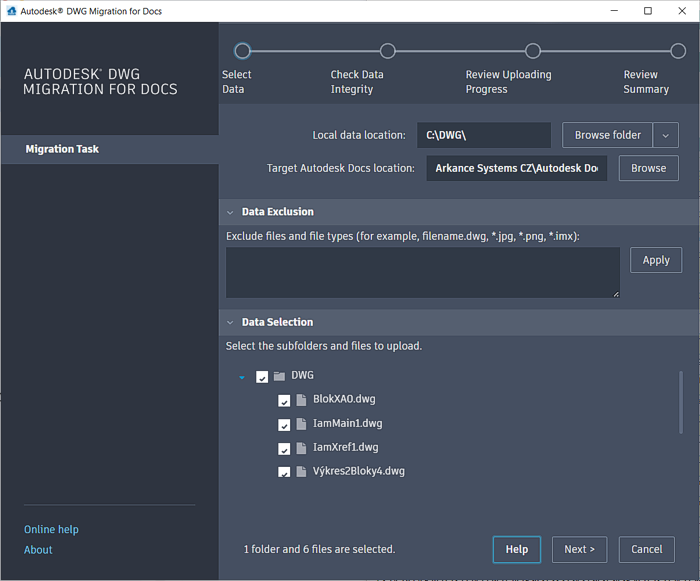The width and height of the screenshot is (700, 581).
Task: Uncheck the BlokXA0.dwg checkbox
Action: [284, 400]
